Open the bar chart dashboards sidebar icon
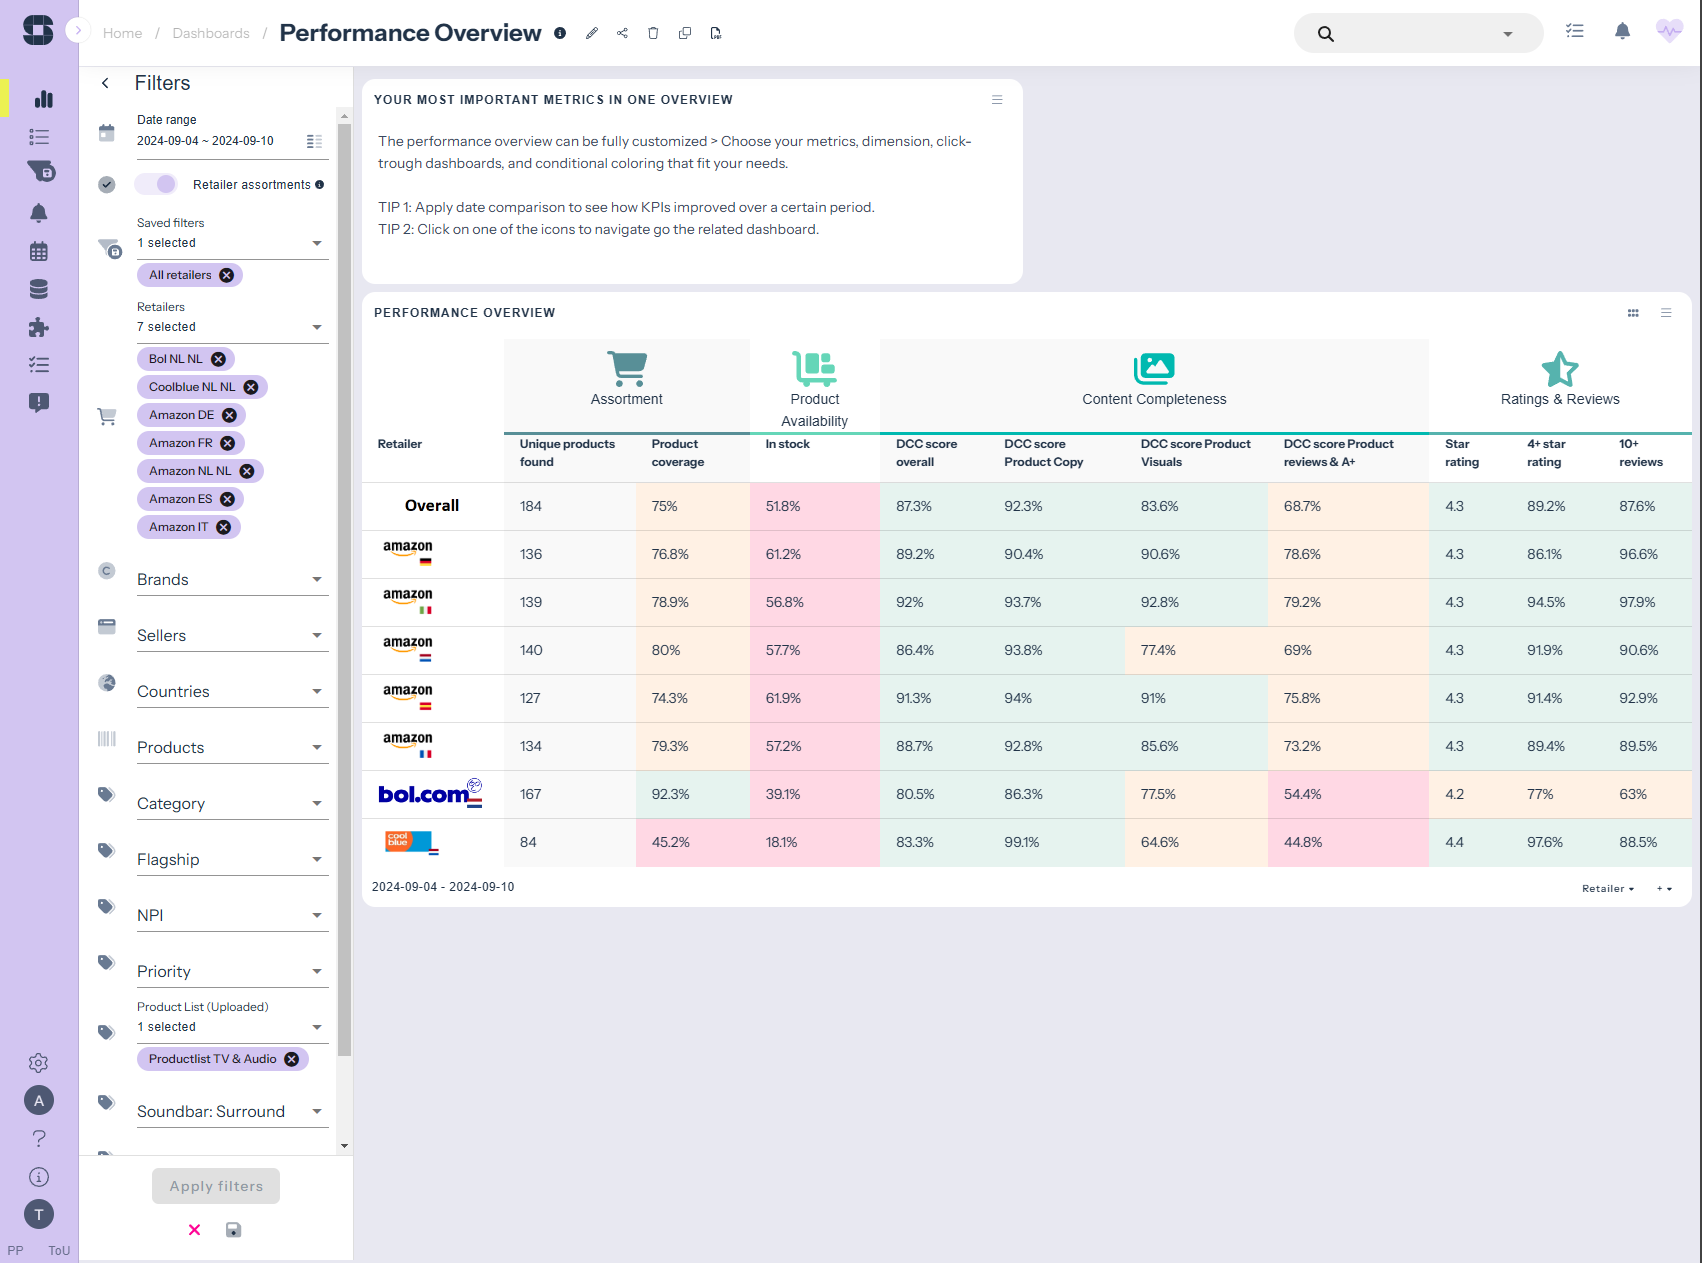This screenshot has width=1702, height=1263. [x=42, y=99]
